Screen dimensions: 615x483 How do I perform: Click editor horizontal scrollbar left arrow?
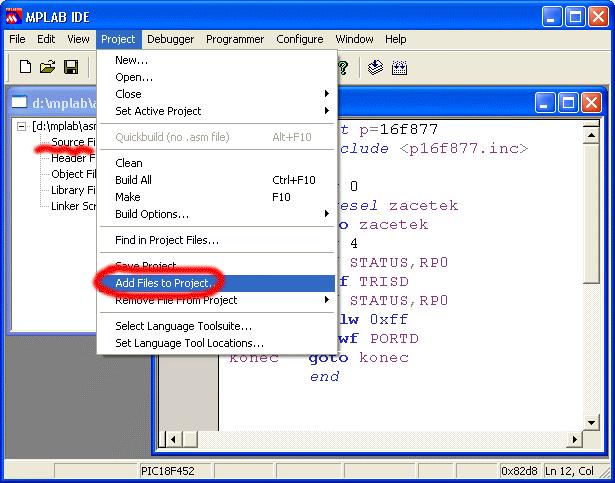click(x=173, y=439)
